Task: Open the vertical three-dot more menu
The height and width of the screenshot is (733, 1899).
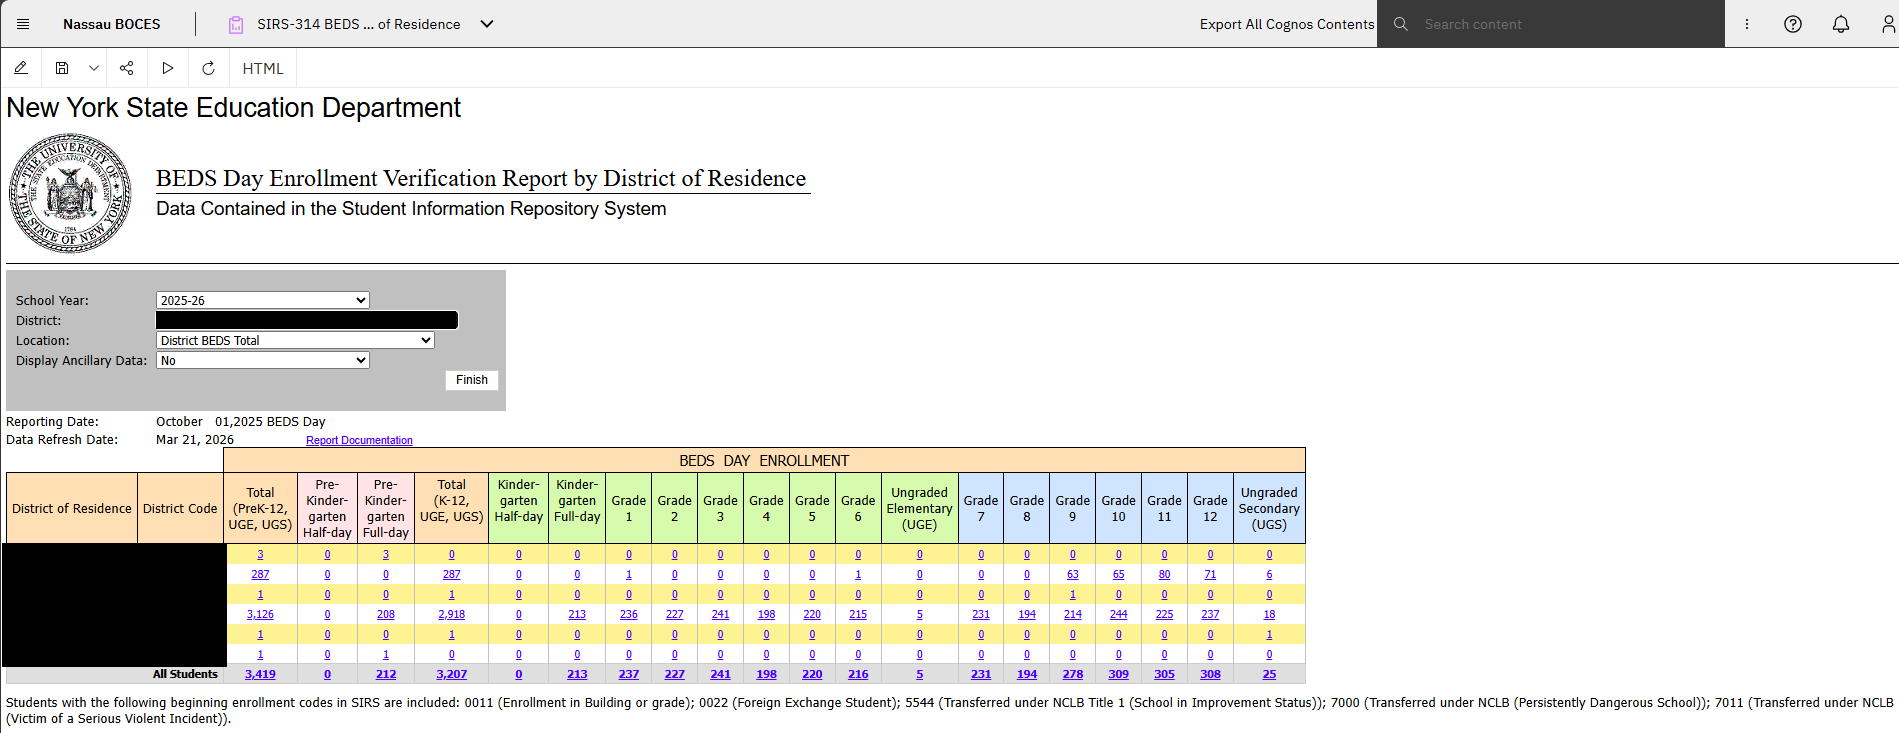Action: (x=1747, y=24)
